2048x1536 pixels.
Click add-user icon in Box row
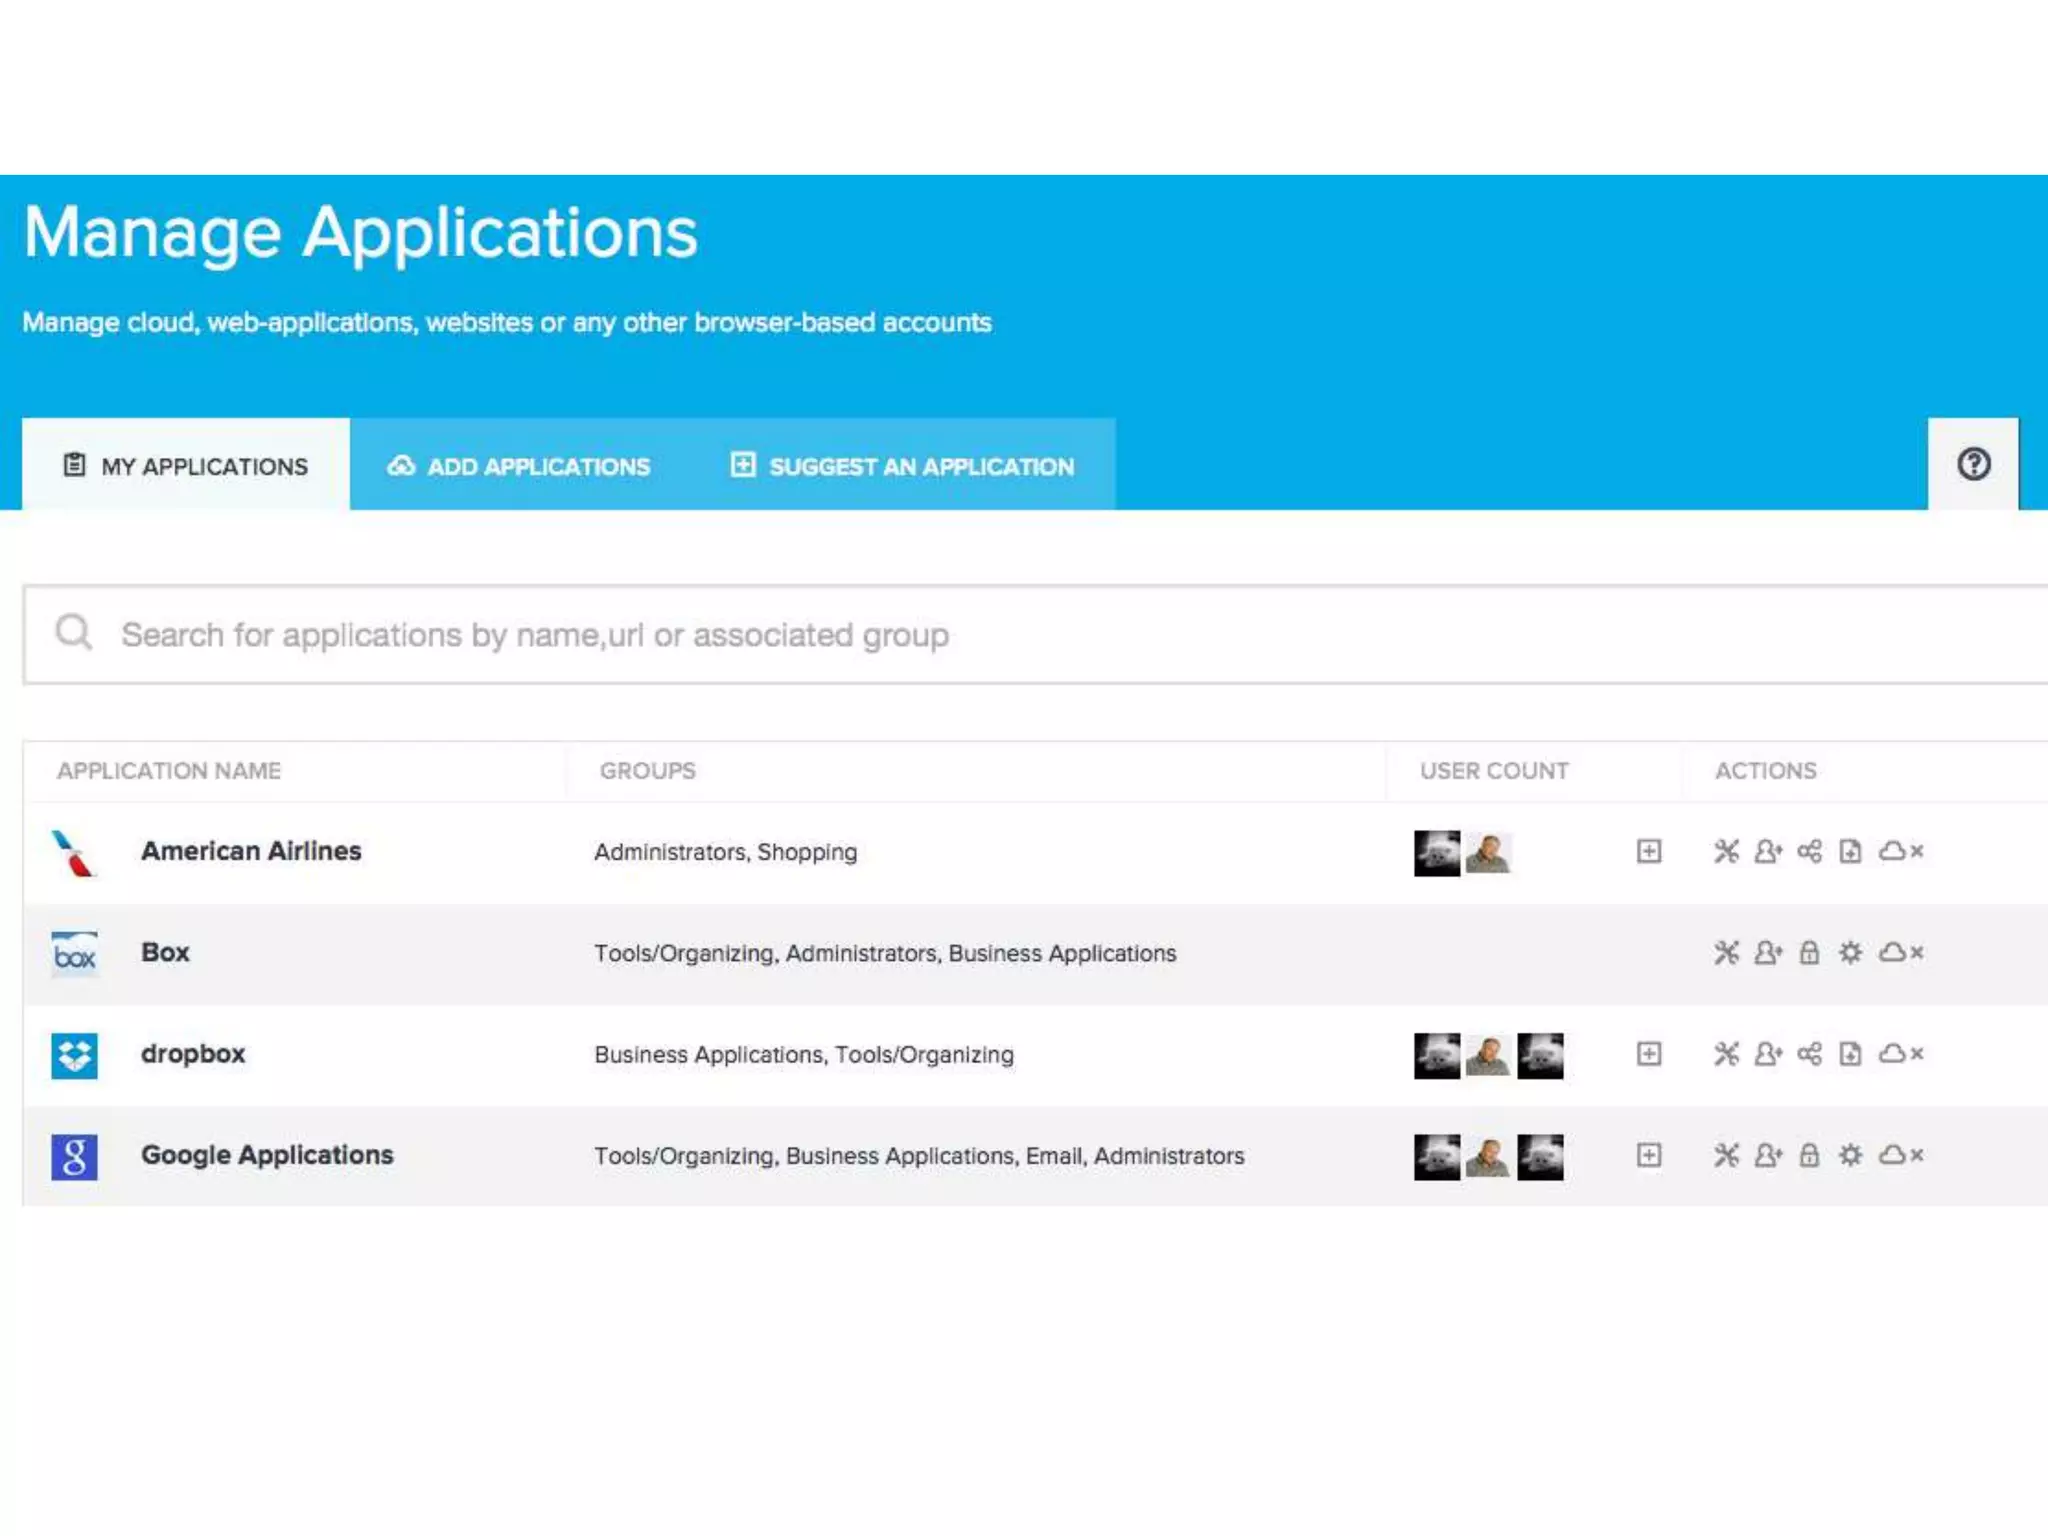coord(1767,952)
